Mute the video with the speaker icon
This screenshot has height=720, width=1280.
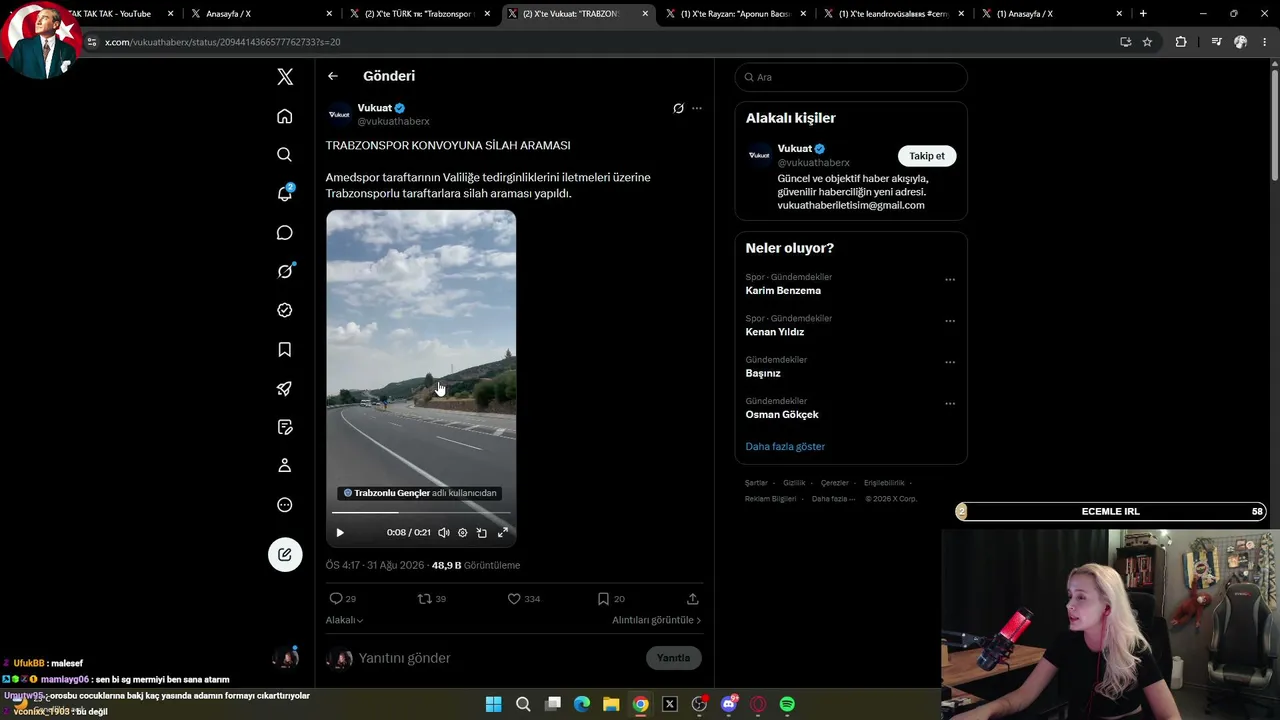(444, 533)
